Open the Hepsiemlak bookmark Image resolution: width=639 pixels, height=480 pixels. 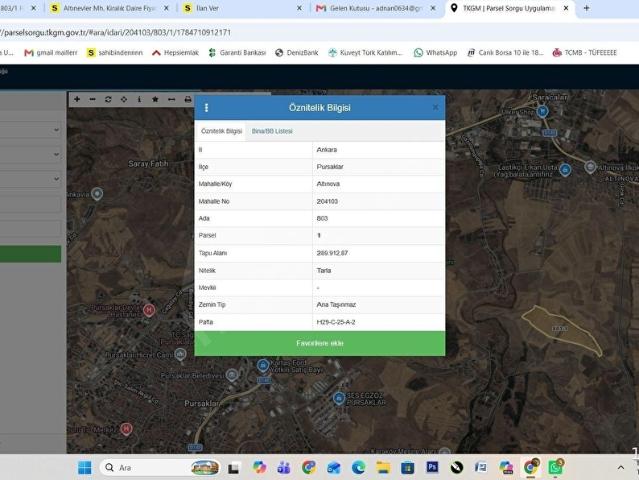175,53
